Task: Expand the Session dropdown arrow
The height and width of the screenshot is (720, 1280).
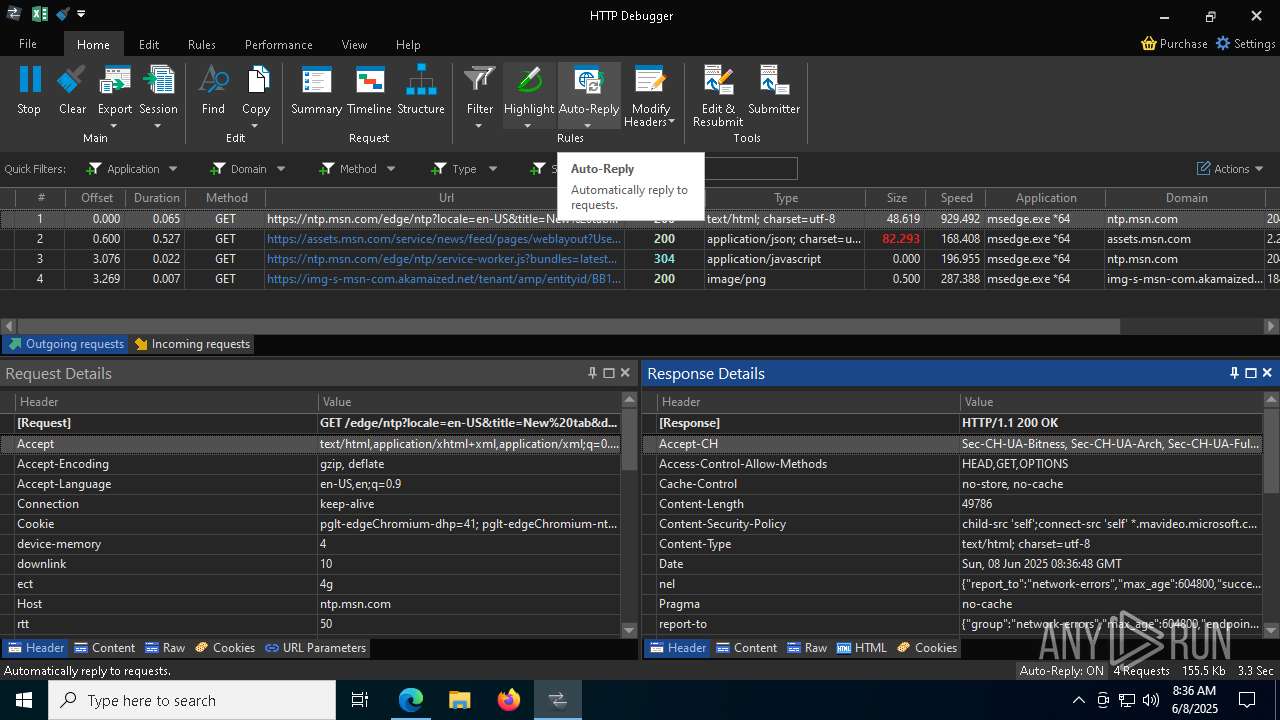Action: coord(158,126)
